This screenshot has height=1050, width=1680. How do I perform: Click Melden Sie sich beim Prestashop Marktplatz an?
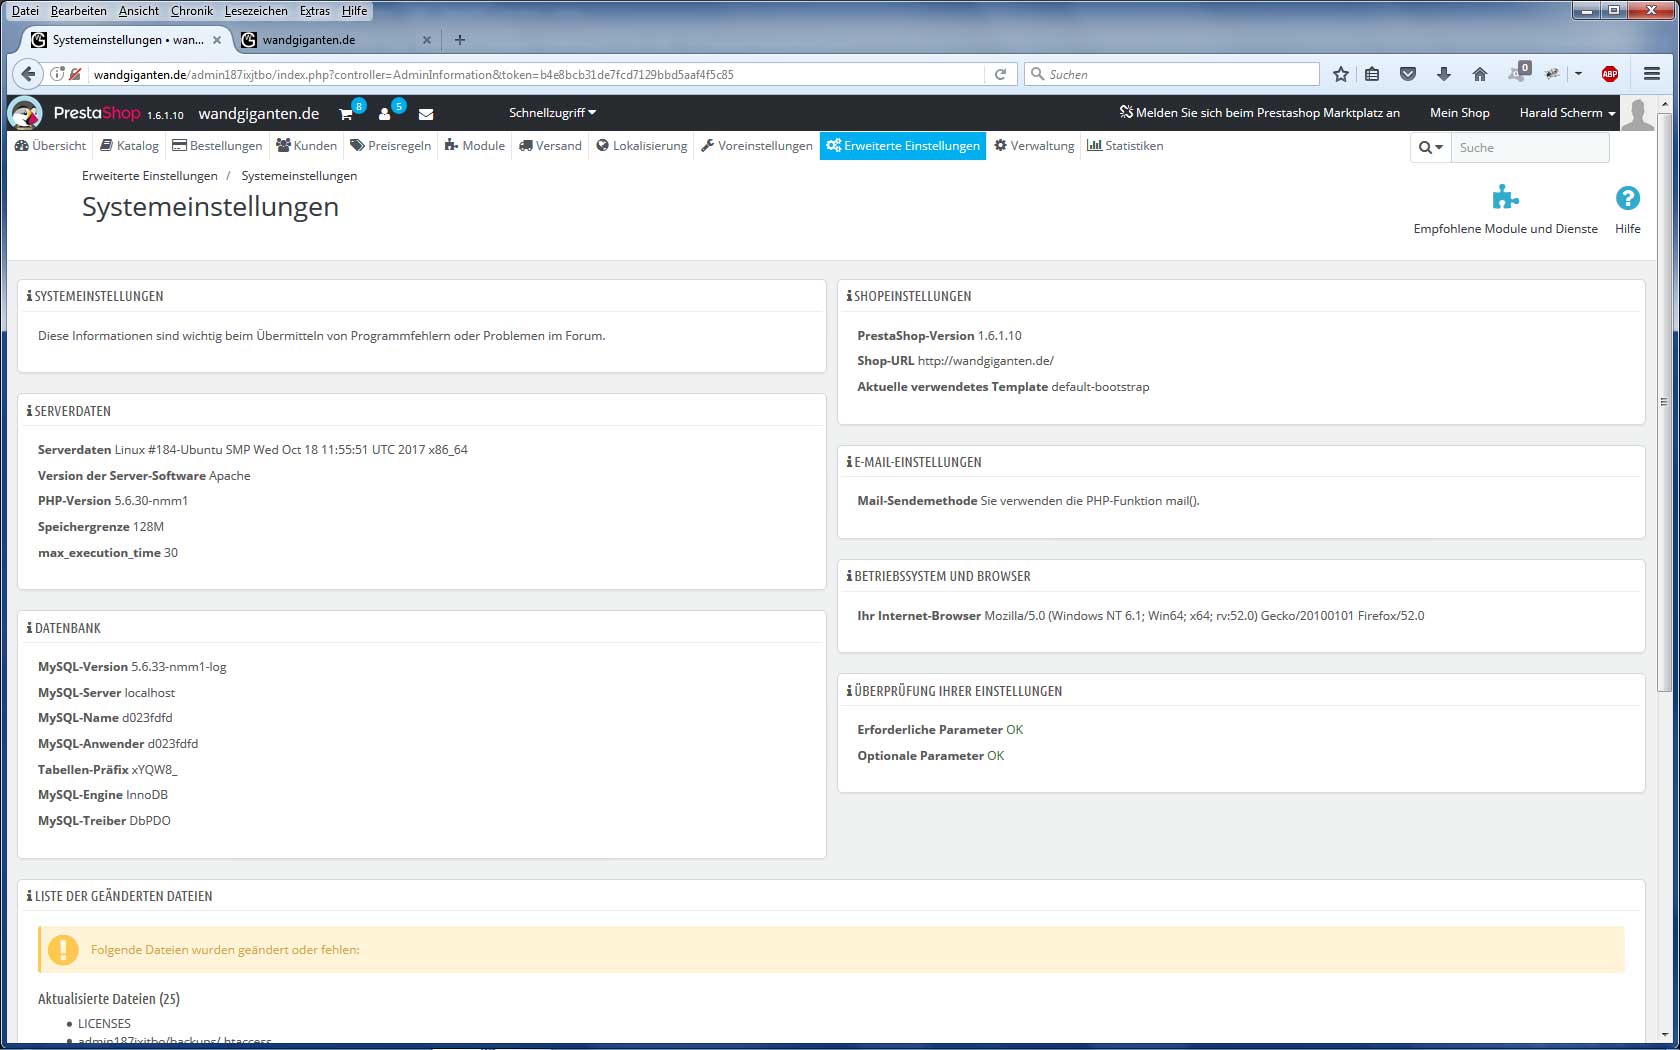pyautogui.click(x=1260, y=113)
